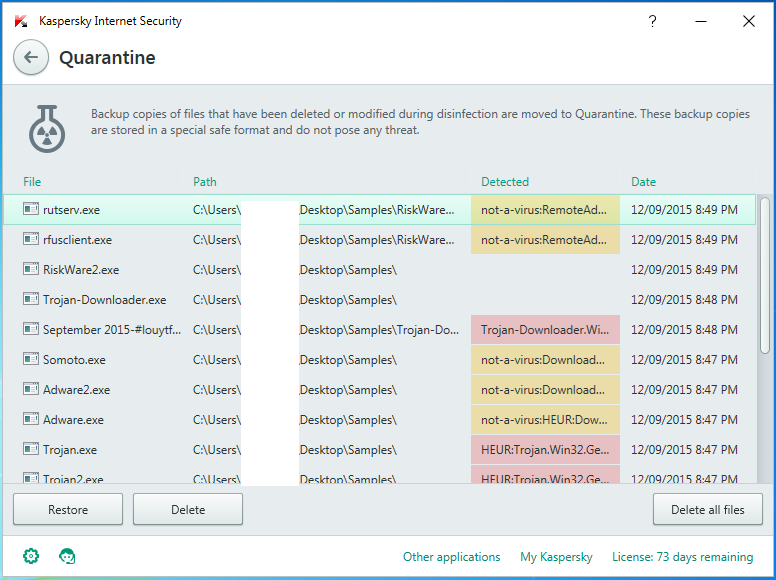The height and width of the screenshot is (580, 776).
Task: Click the quarantine flask icon
Action: point(47,129)
